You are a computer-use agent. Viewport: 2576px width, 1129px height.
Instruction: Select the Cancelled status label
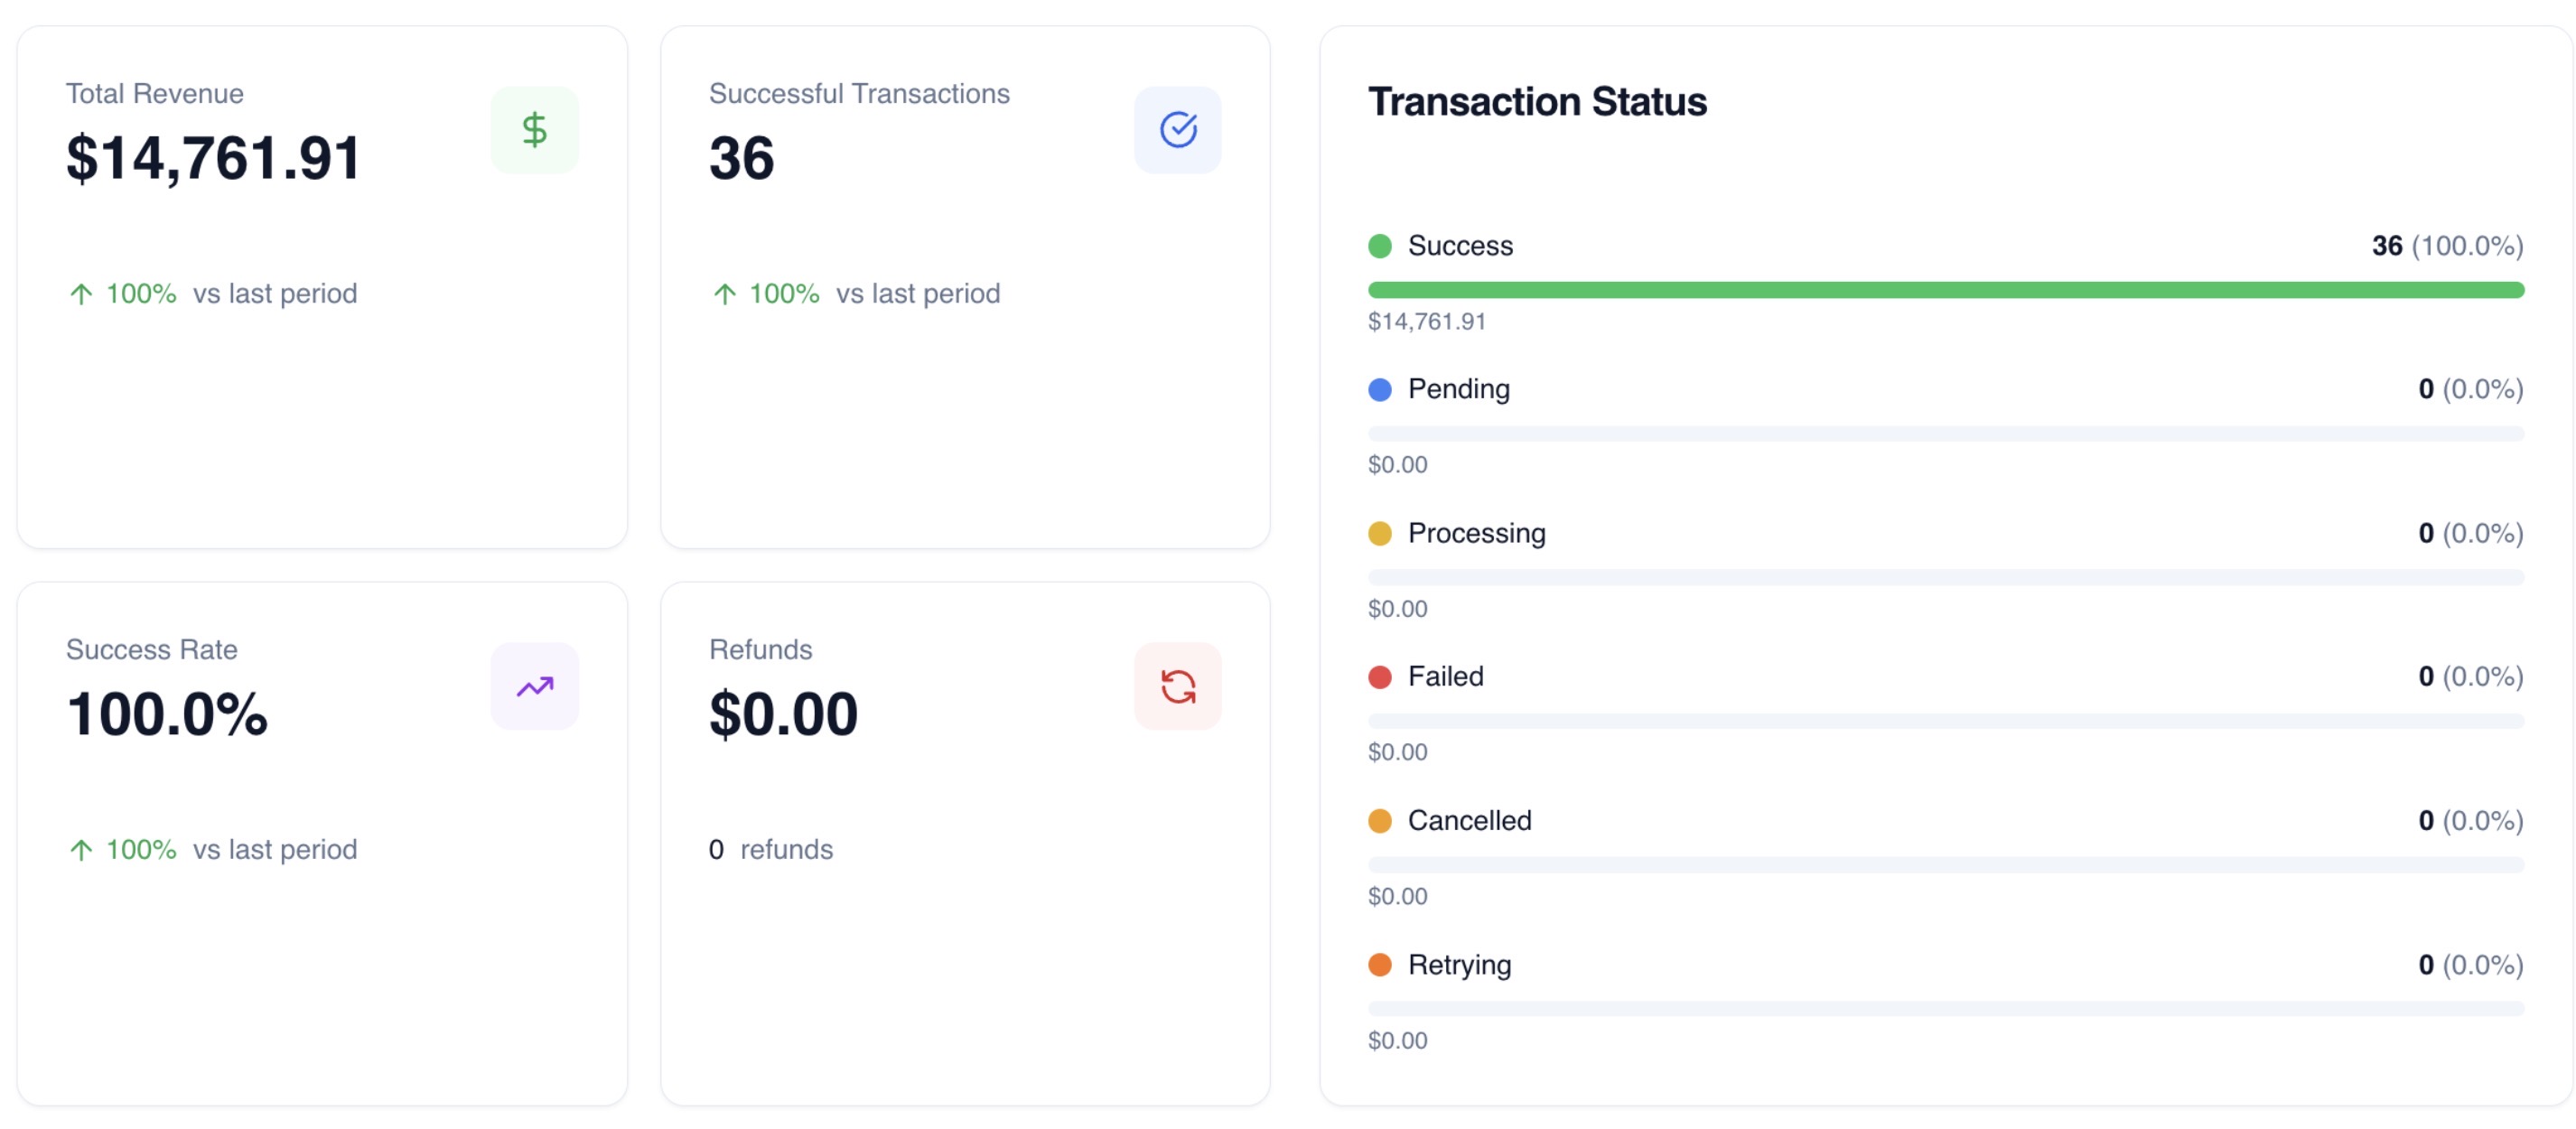(x=1469, y=821)
